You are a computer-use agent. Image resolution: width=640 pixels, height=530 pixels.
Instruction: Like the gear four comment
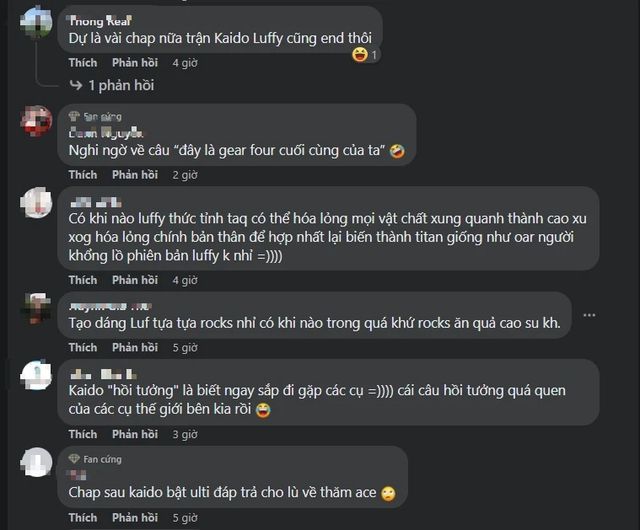coord(83,175)
